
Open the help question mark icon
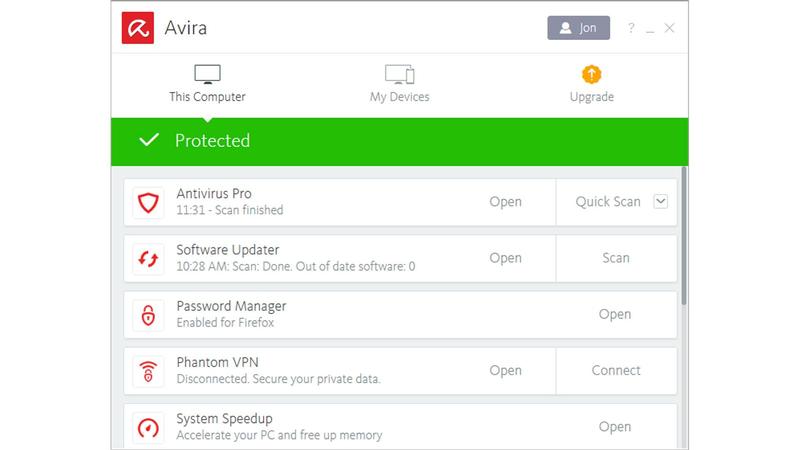click(x=631, y=28)
